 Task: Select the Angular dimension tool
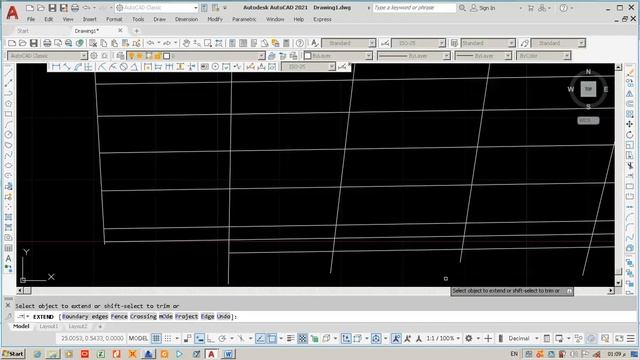click(x=134, y=67)
